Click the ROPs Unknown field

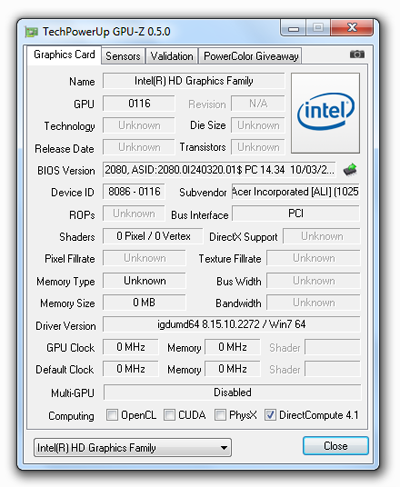tap(134, 213)
